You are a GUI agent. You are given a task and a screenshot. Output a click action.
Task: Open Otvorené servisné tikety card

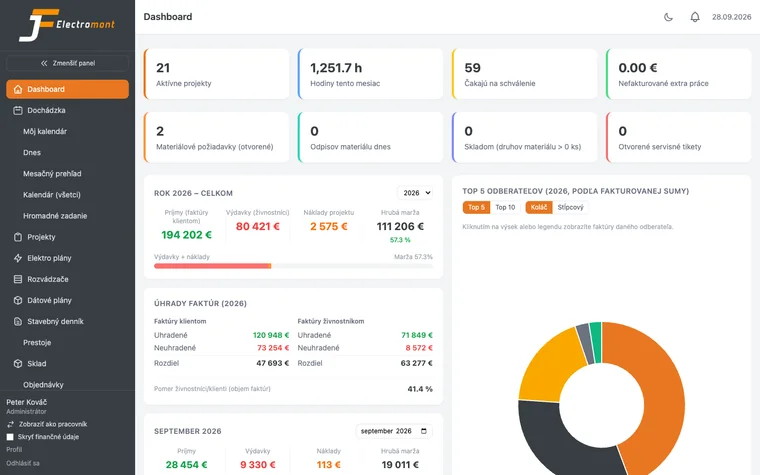coord(679,137)
